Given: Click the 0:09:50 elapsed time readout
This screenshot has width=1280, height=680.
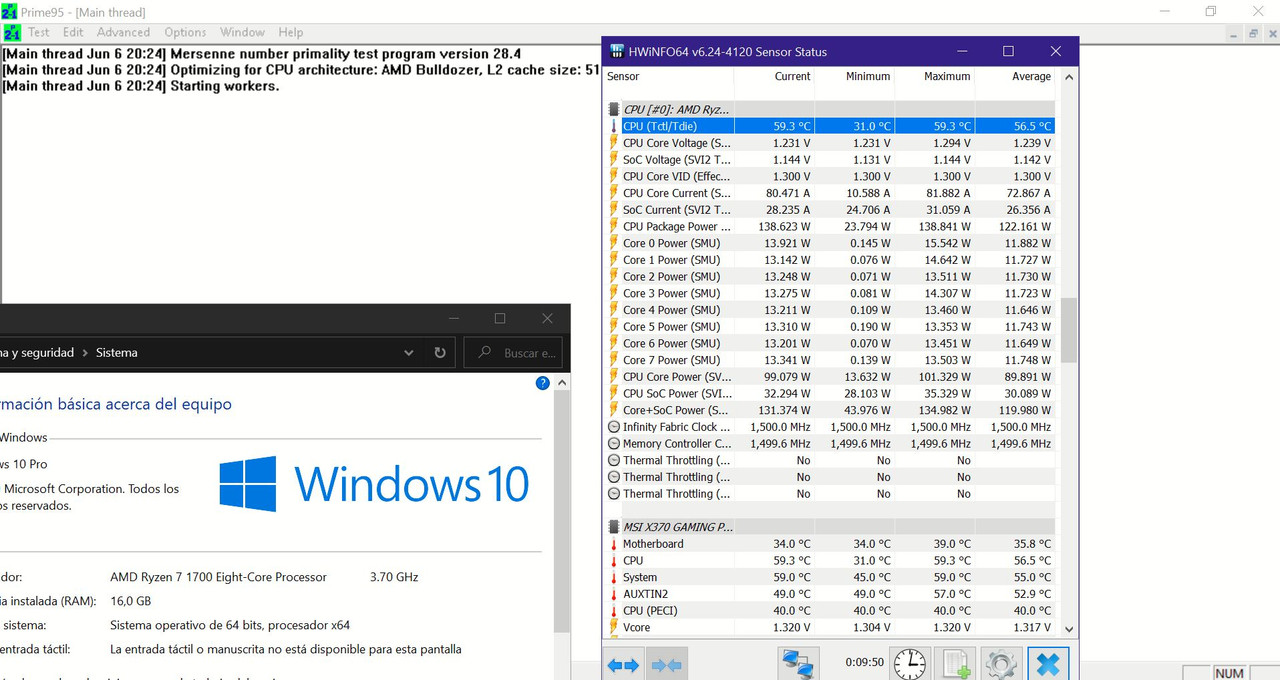Looking at the screenshot, I should coord(864,662).
